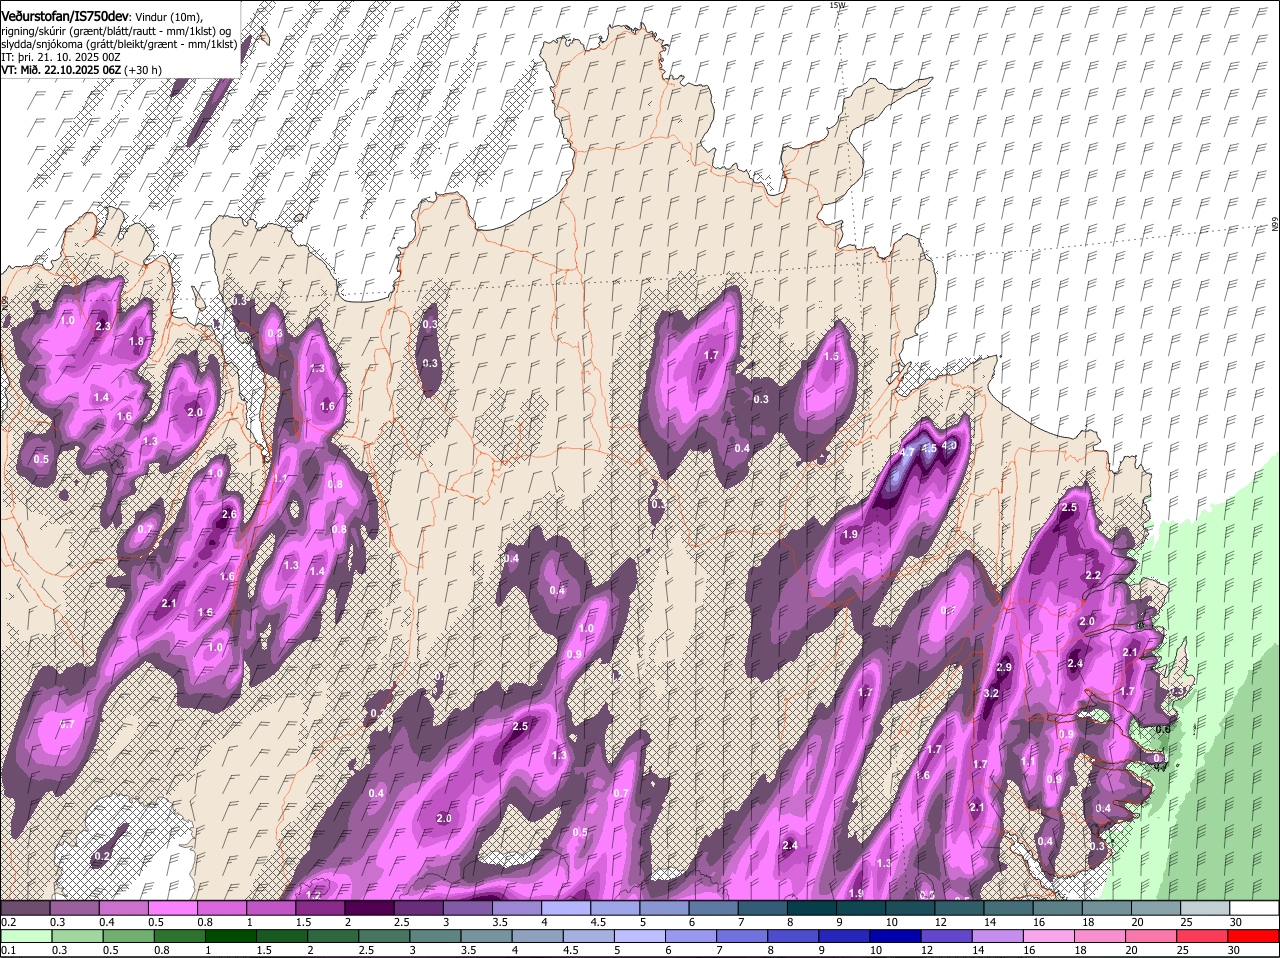
Task: Click the 'IT: þri. 21. 10. 2025 00Z' line
Action: click(62, 57)
